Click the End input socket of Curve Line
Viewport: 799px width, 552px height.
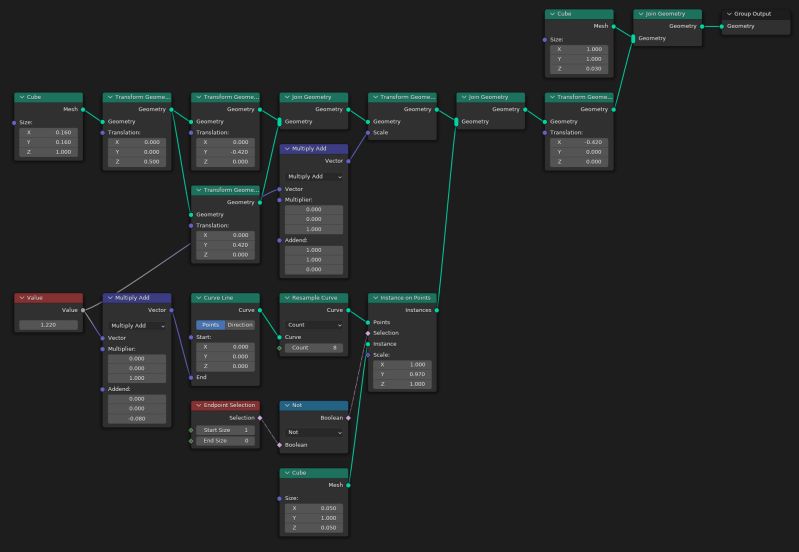191,377
